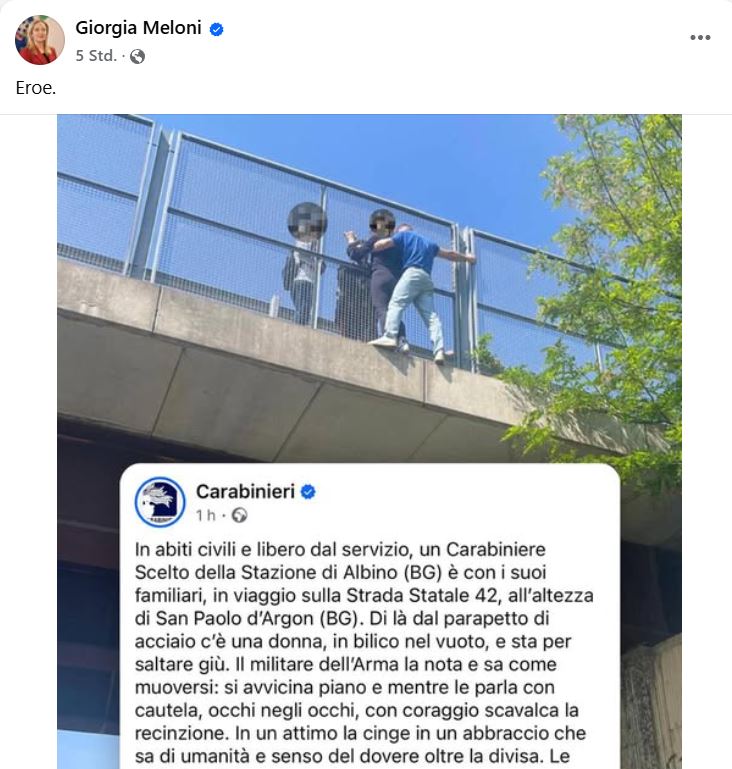The height and width of the screenshot is (769, 732).
Task: Click the Carabinieri emblem avatar
Action: [x=160, y=502]
